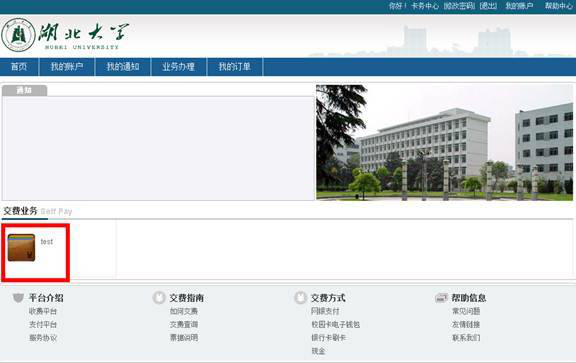Screen dimensions: 576x363
Task: Open the test payment wallet icon
Action: [x=21, y=248]
